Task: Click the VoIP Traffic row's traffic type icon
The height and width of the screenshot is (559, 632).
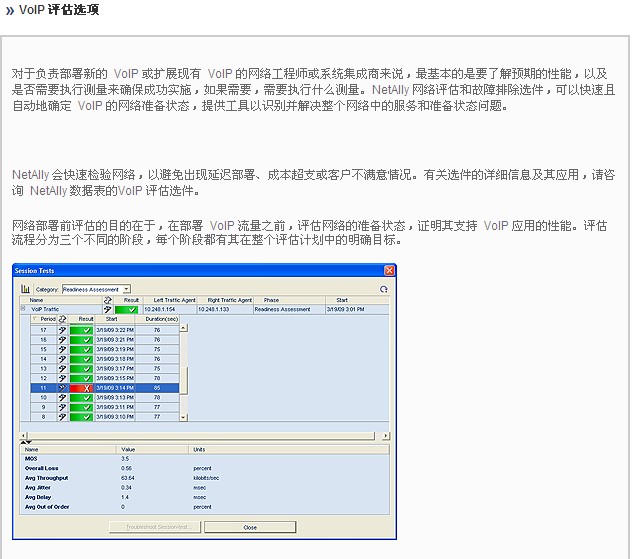Action: point(107,310)
